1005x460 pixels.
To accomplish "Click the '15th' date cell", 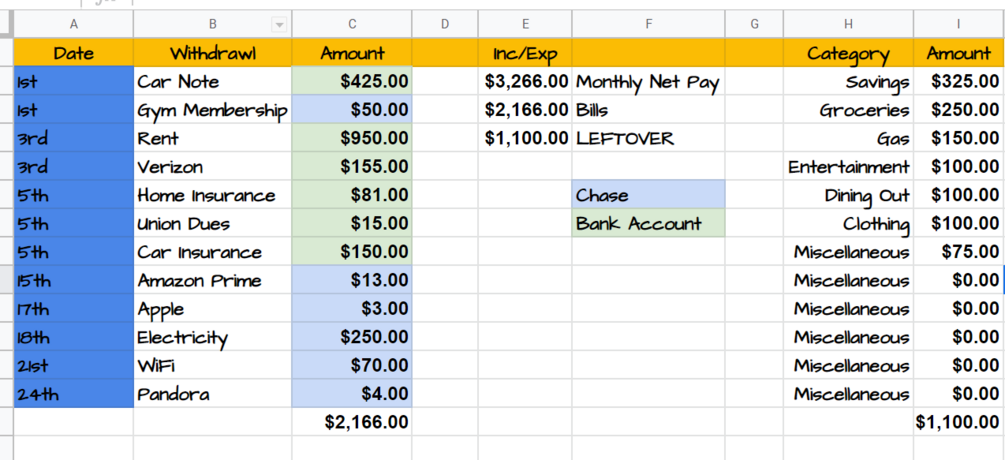I will [74, 280].
